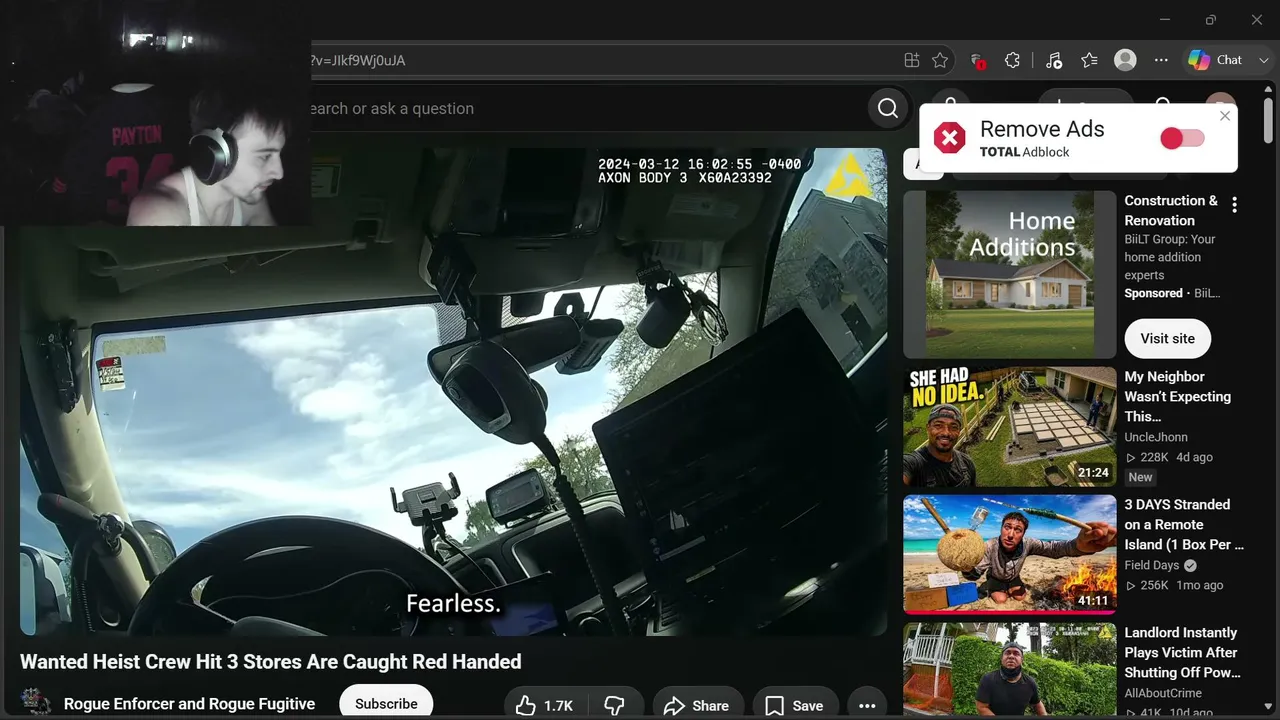Share the video
This screenshot has width=1280, height=720.
pos(698,705)
